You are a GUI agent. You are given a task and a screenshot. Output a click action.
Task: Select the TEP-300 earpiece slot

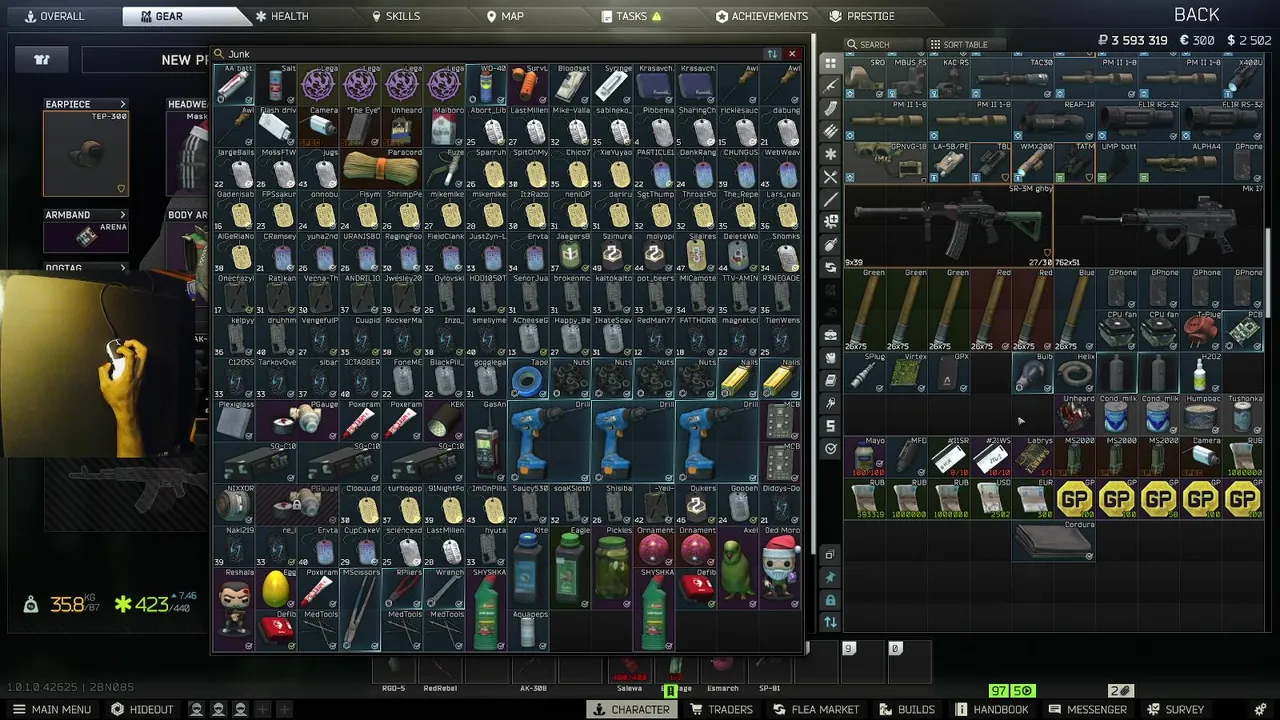click(86, 154)
